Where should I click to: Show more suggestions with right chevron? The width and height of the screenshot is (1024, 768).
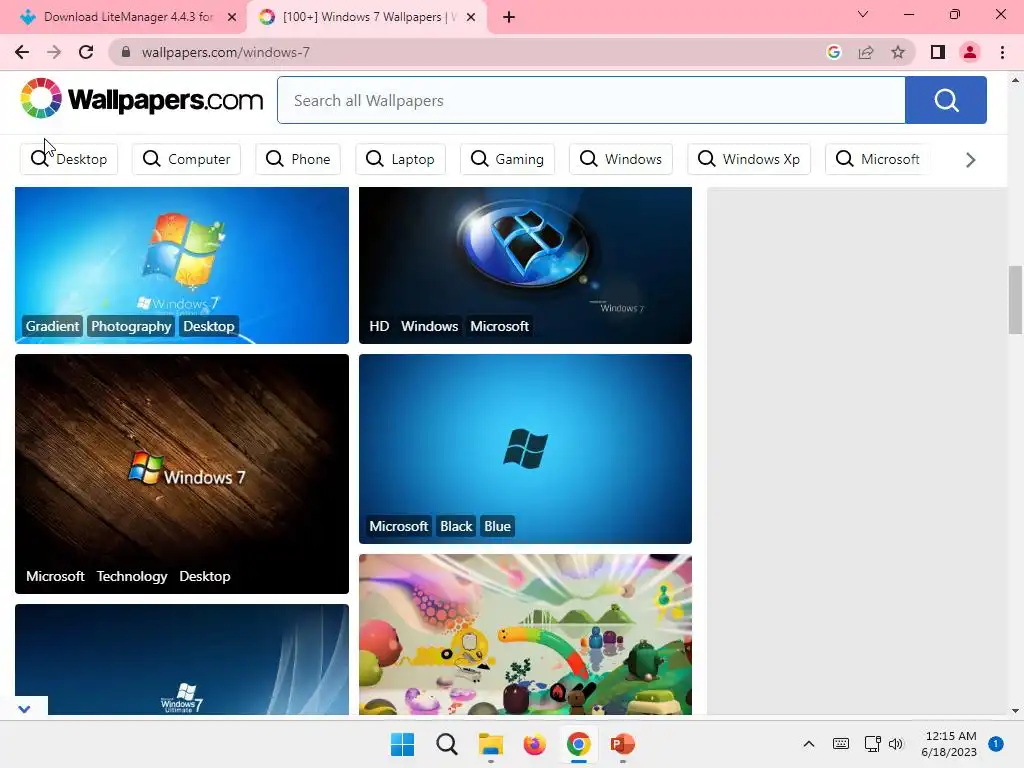tap(970, 159)
